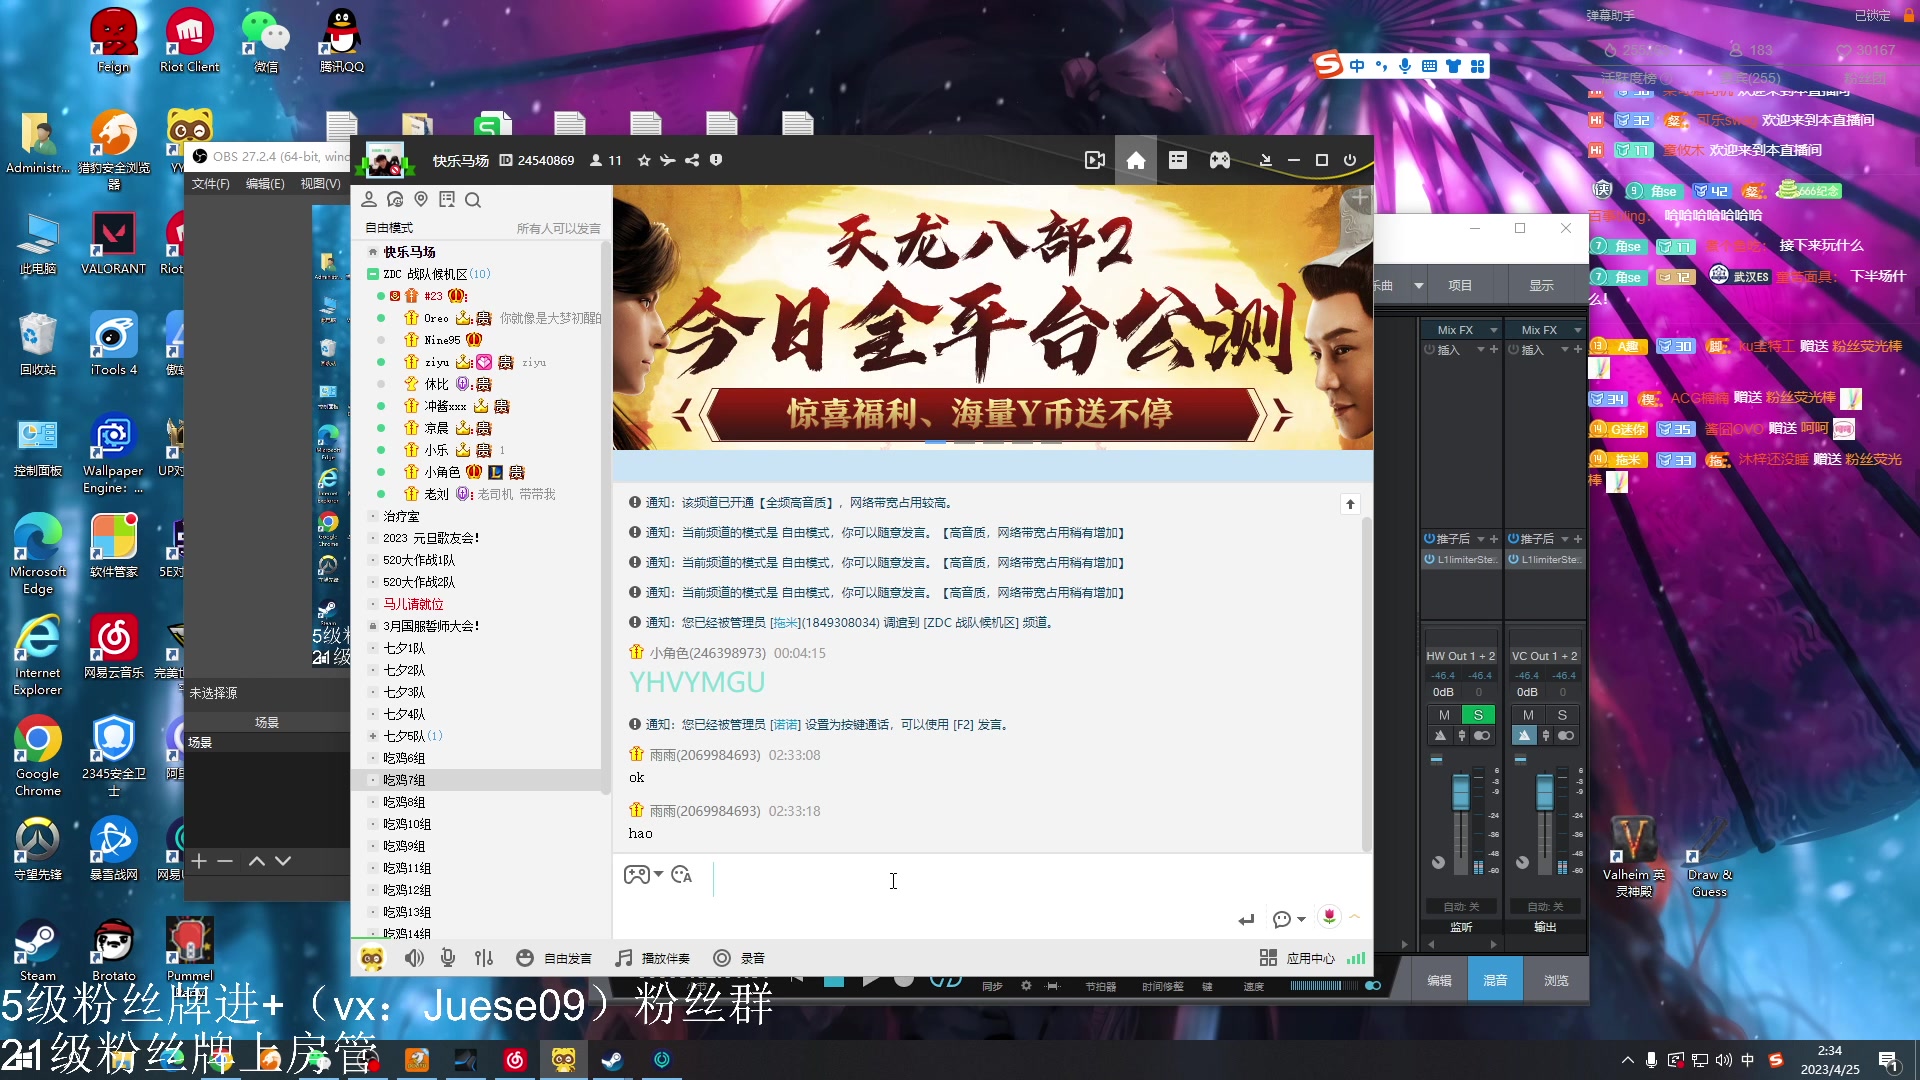Click the microphone icon in YY bottom bar
This screenshot has width=1920, height=1080.
448,958
